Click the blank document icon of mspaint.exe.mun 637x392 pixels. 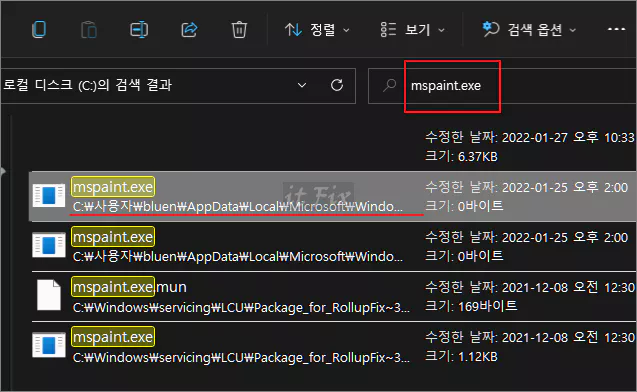[x=49, y=295]
